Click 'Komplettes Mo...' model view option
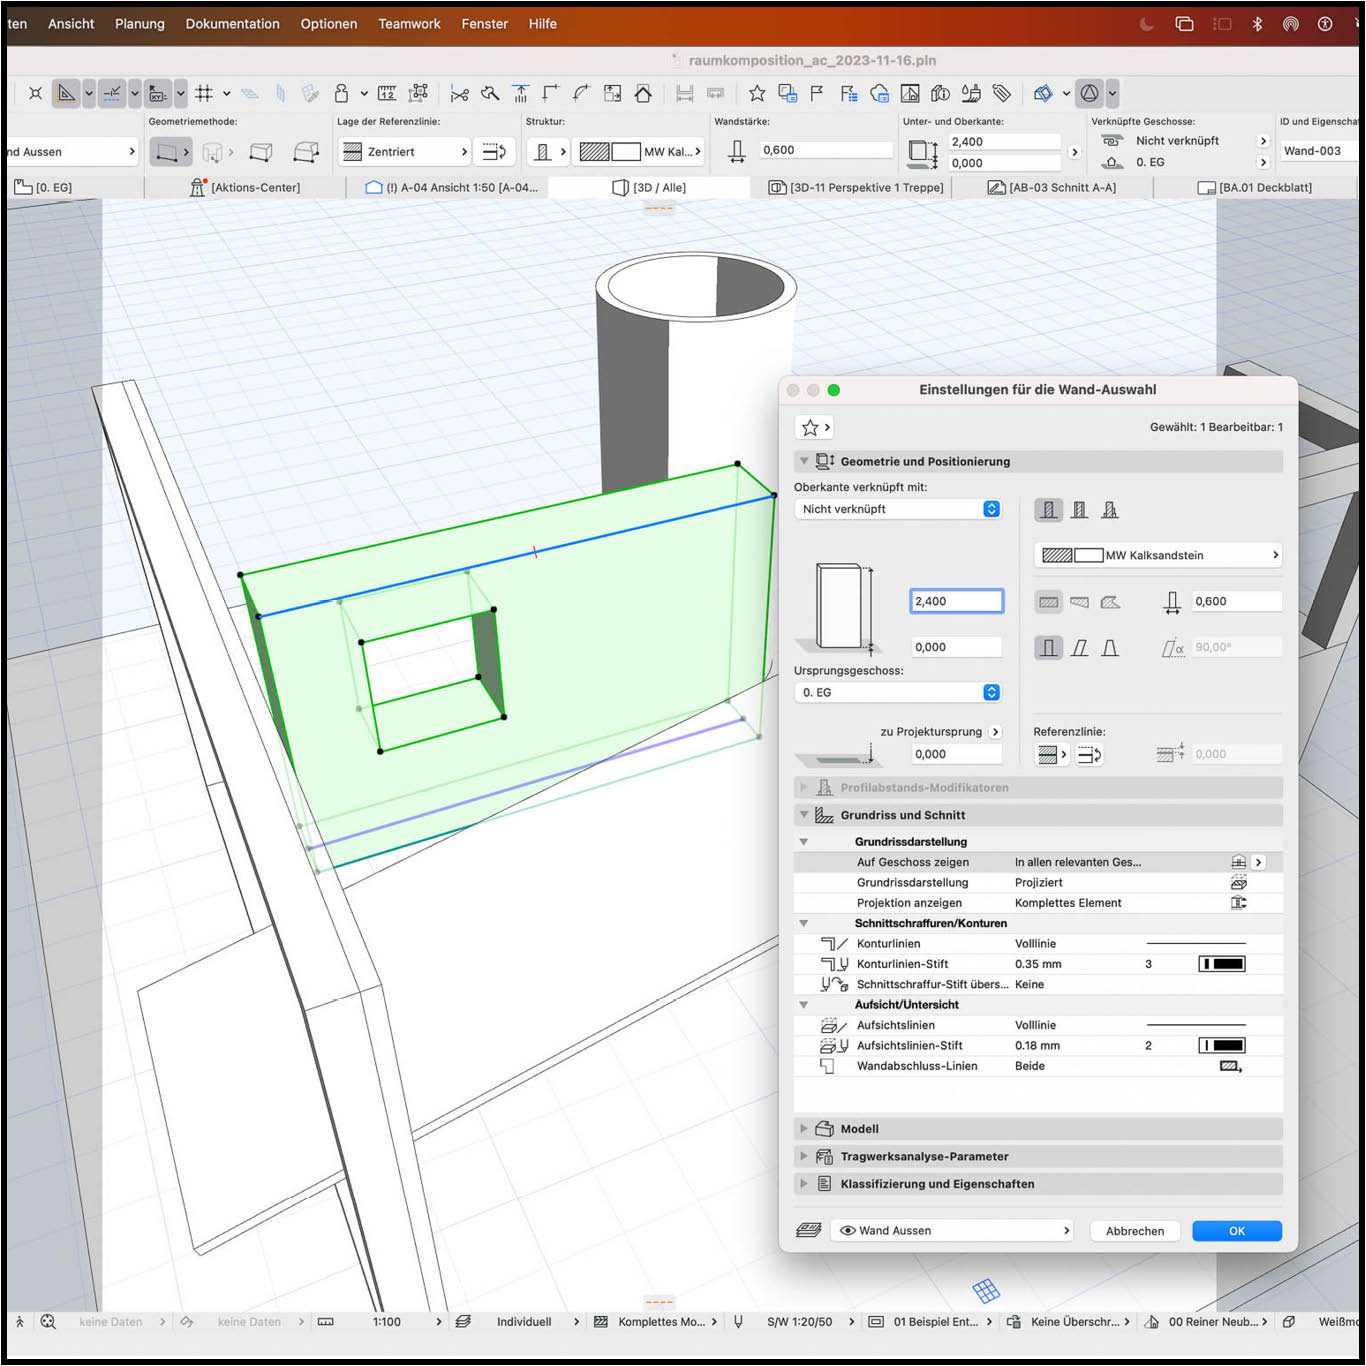1366x1366 pixels. 661,1322
